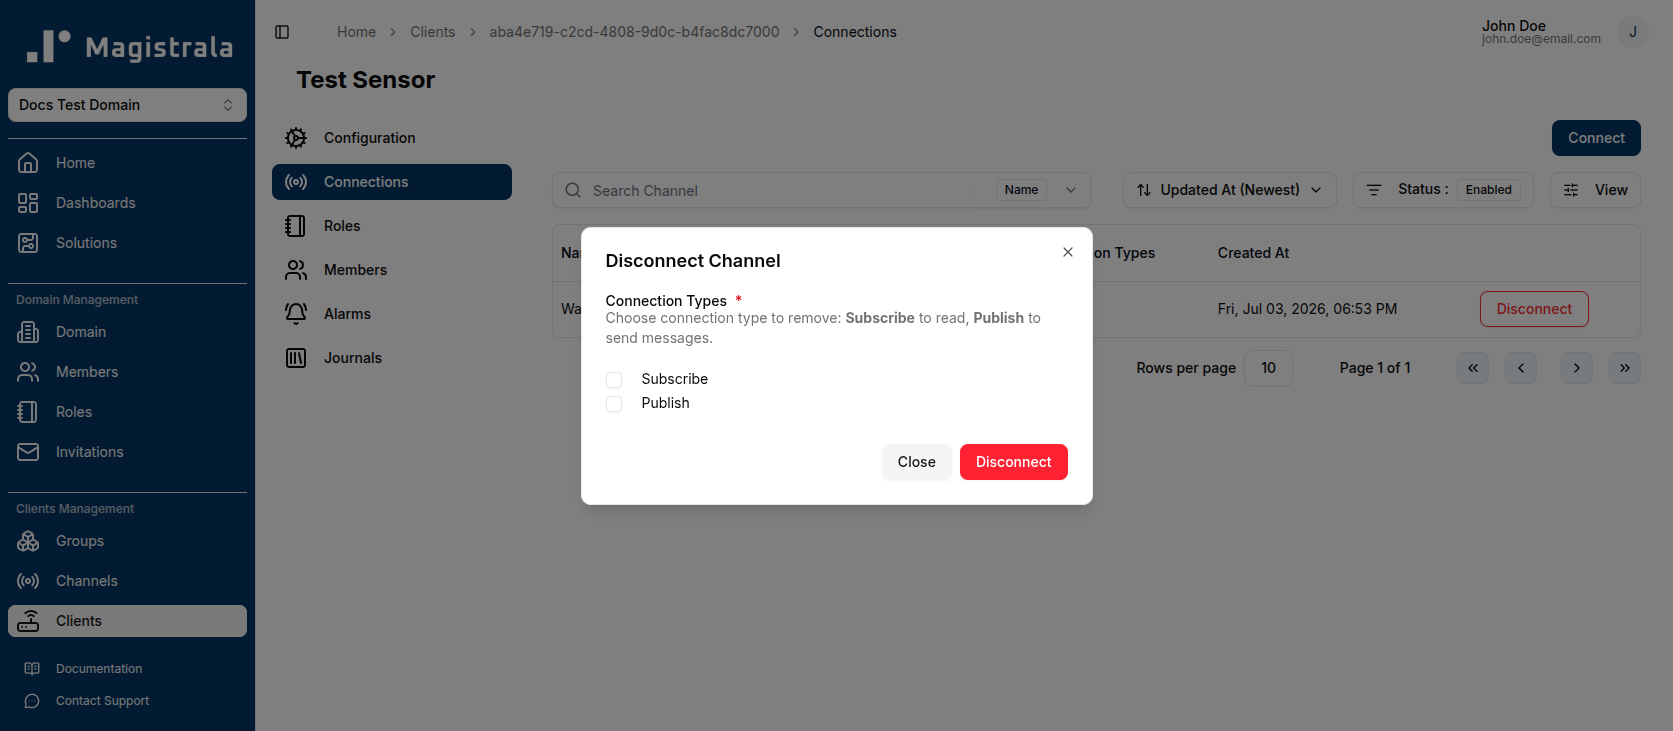Confirm with the red Disconnect button

click(1014, 462)
